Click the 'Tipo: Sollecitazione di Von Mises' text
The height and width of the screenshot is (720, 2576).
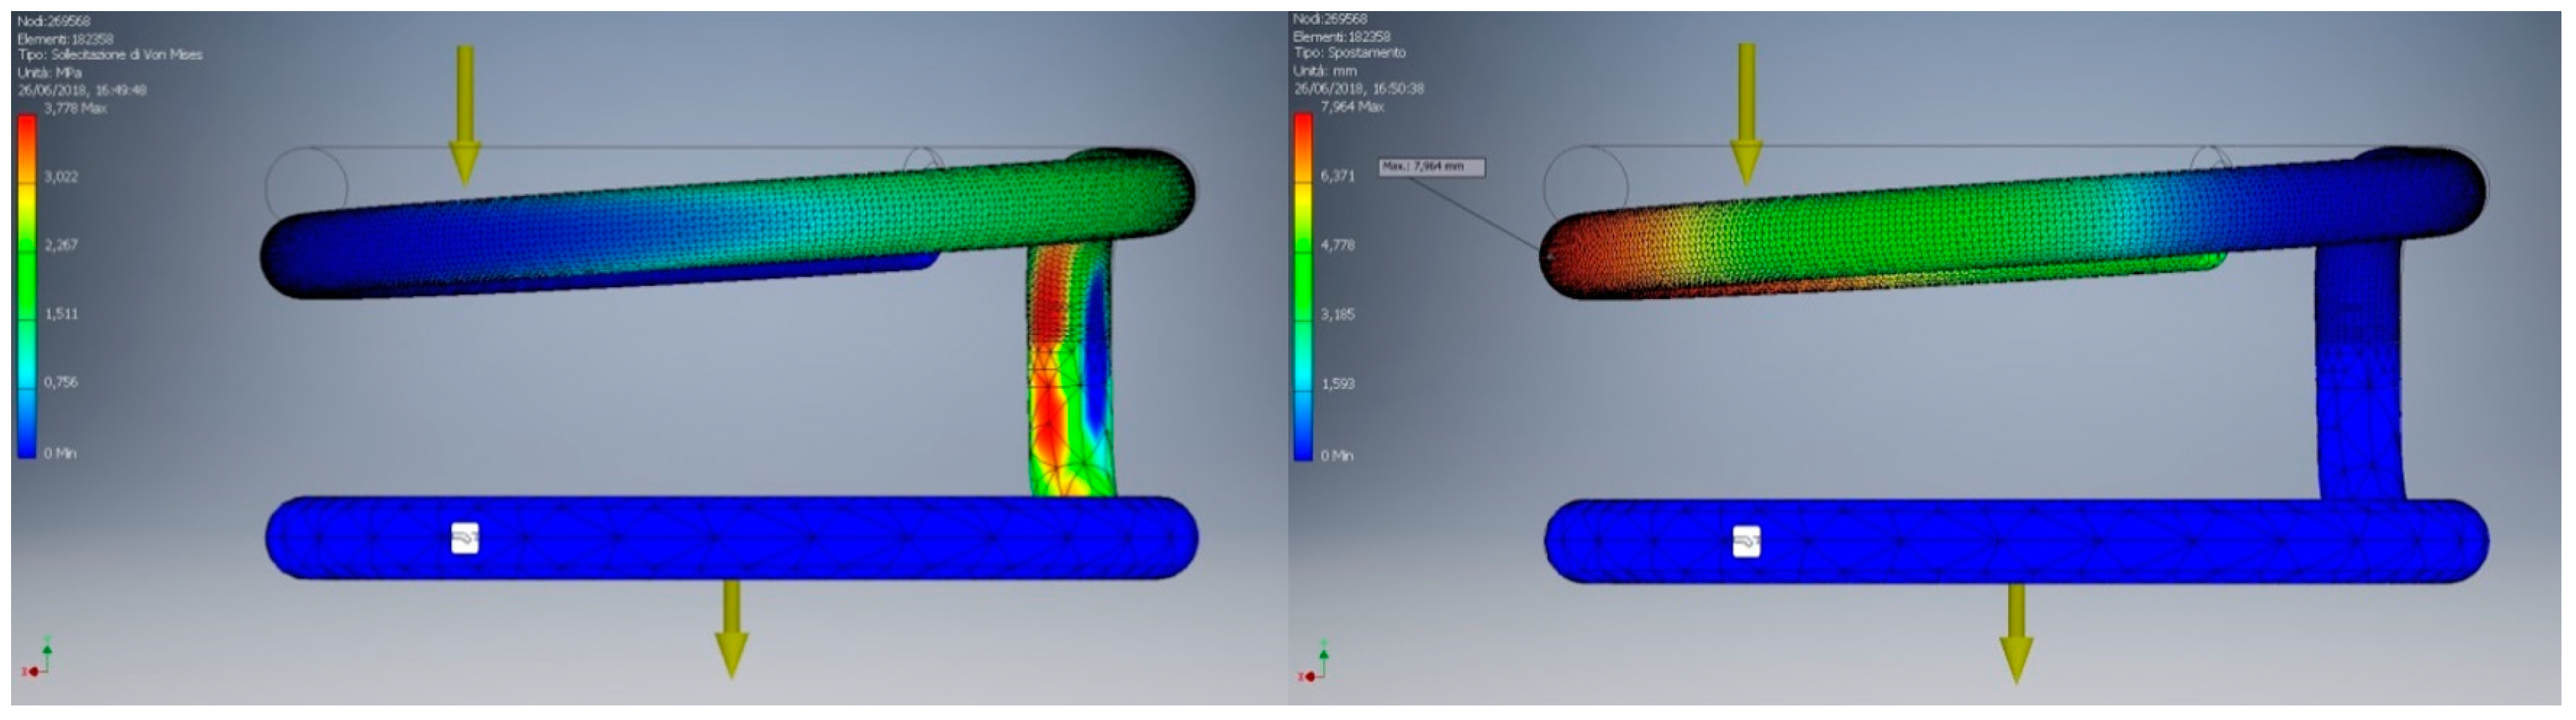point(110,55)
